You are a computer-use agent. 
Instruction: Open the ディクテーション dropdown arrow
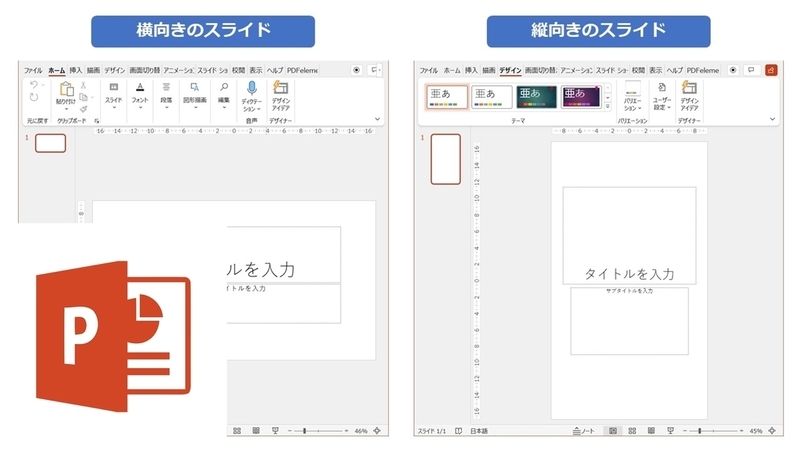pos(259,109)
